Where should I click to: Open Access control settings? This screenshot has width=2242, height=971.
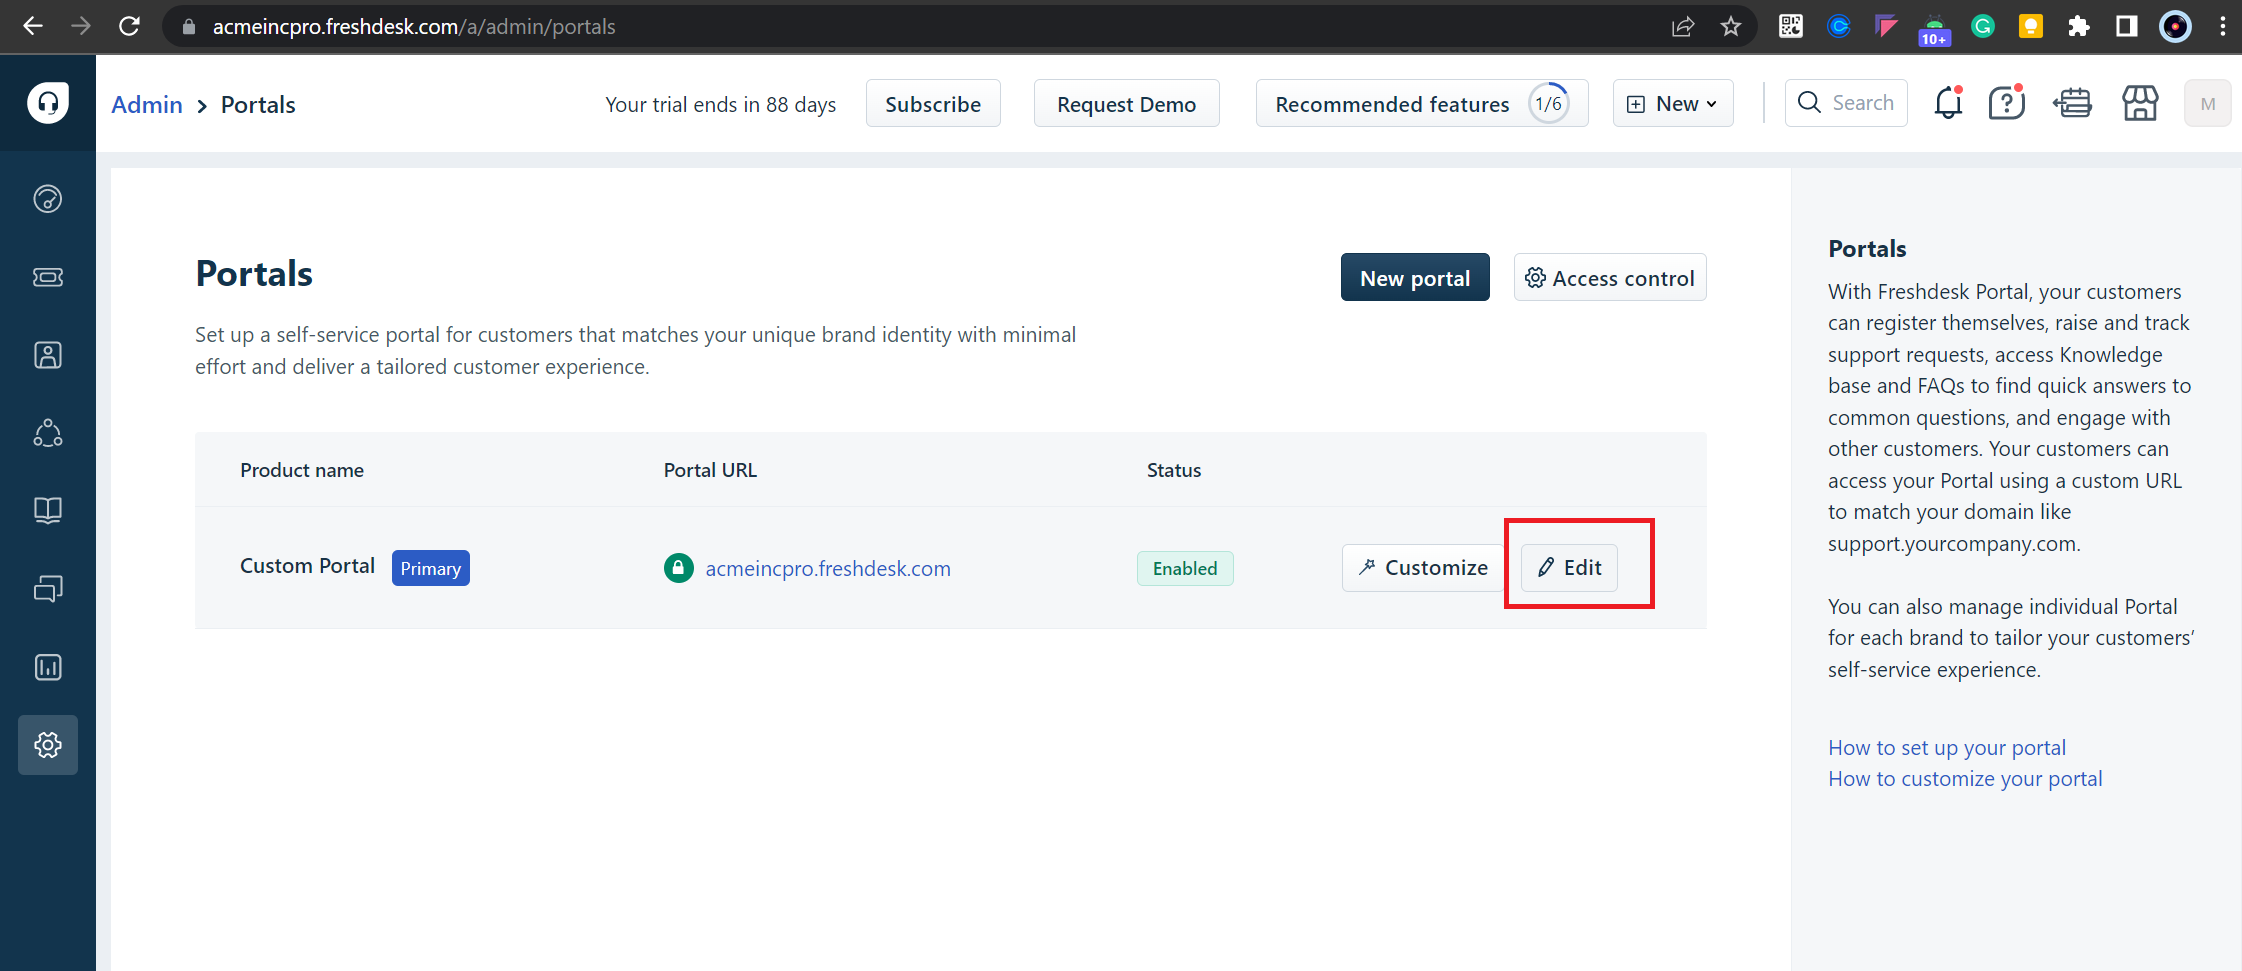tap(1610, 277)
